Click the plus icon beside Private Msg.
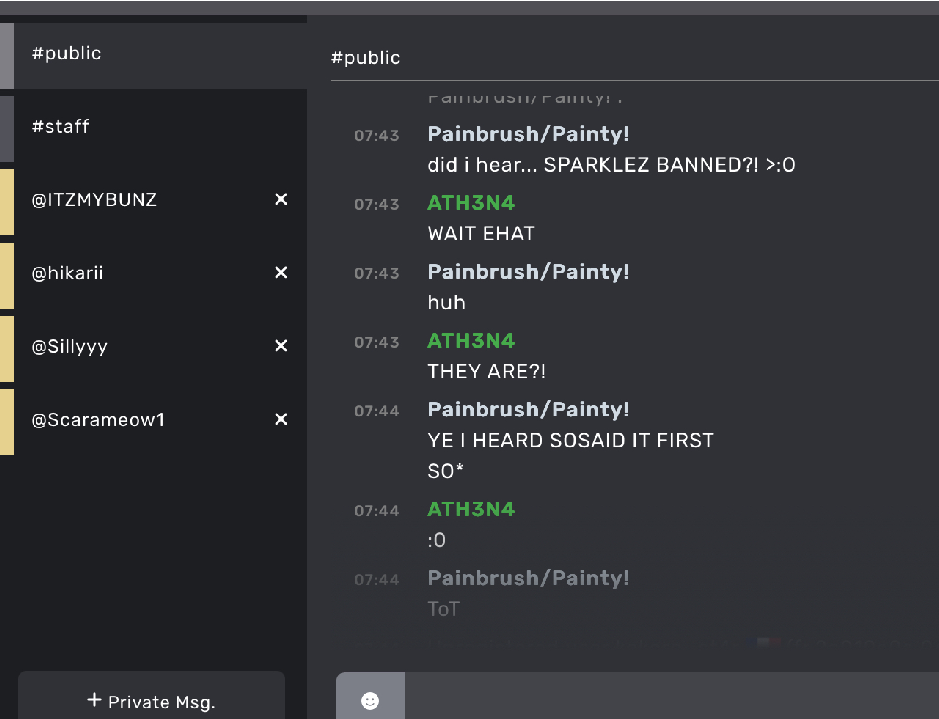Viewport: 939px width, 719px height. (94, 699)
